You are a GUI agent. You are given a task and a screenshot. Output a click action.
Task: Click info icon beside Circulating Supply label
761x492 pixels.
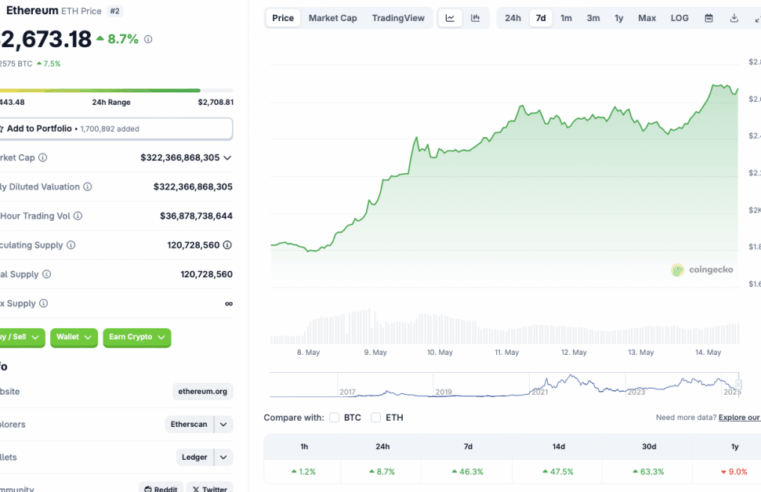point(71,245)
